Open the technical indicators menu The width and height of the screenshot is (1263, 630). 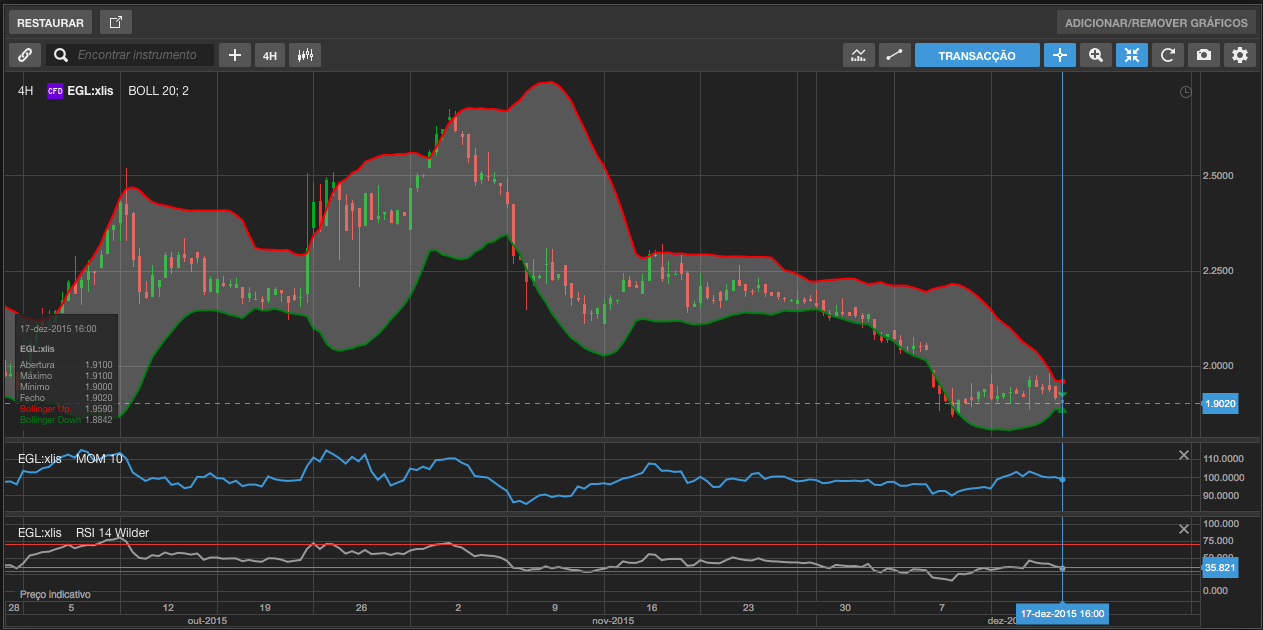tap(858, 55)
